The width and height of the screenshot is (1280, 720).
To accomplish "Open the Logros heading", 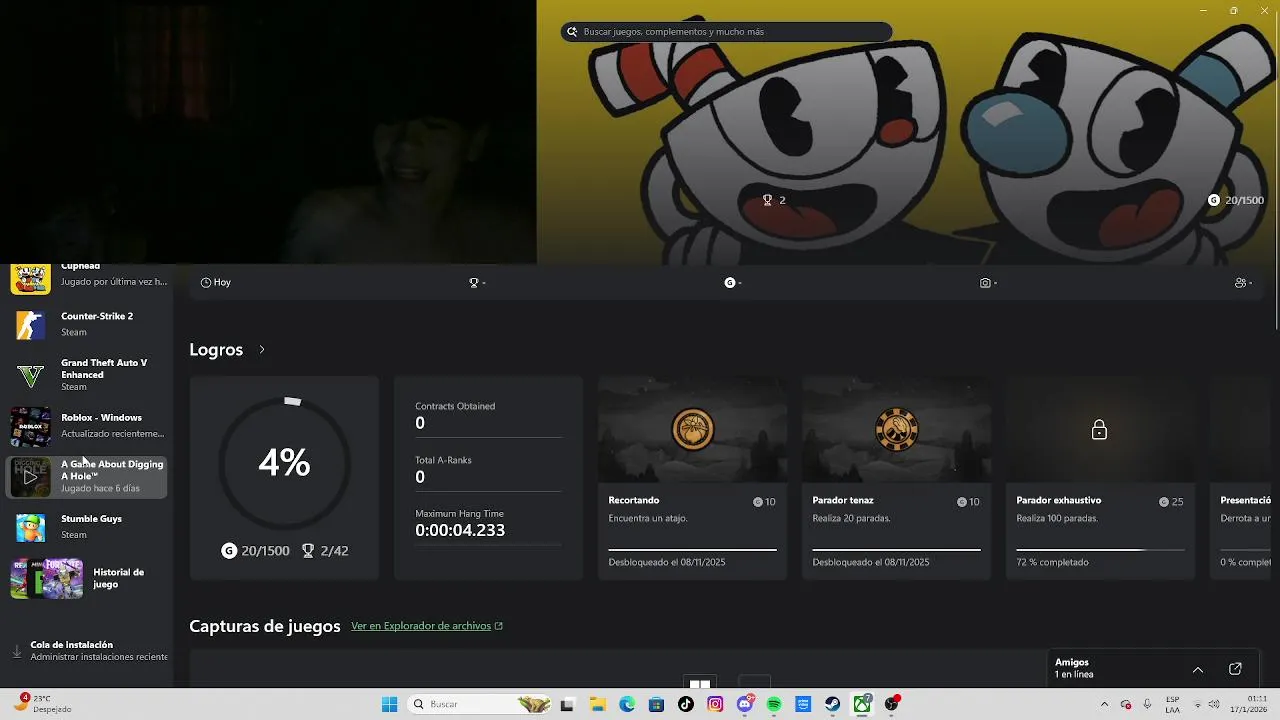I will (x=216, y=349).
